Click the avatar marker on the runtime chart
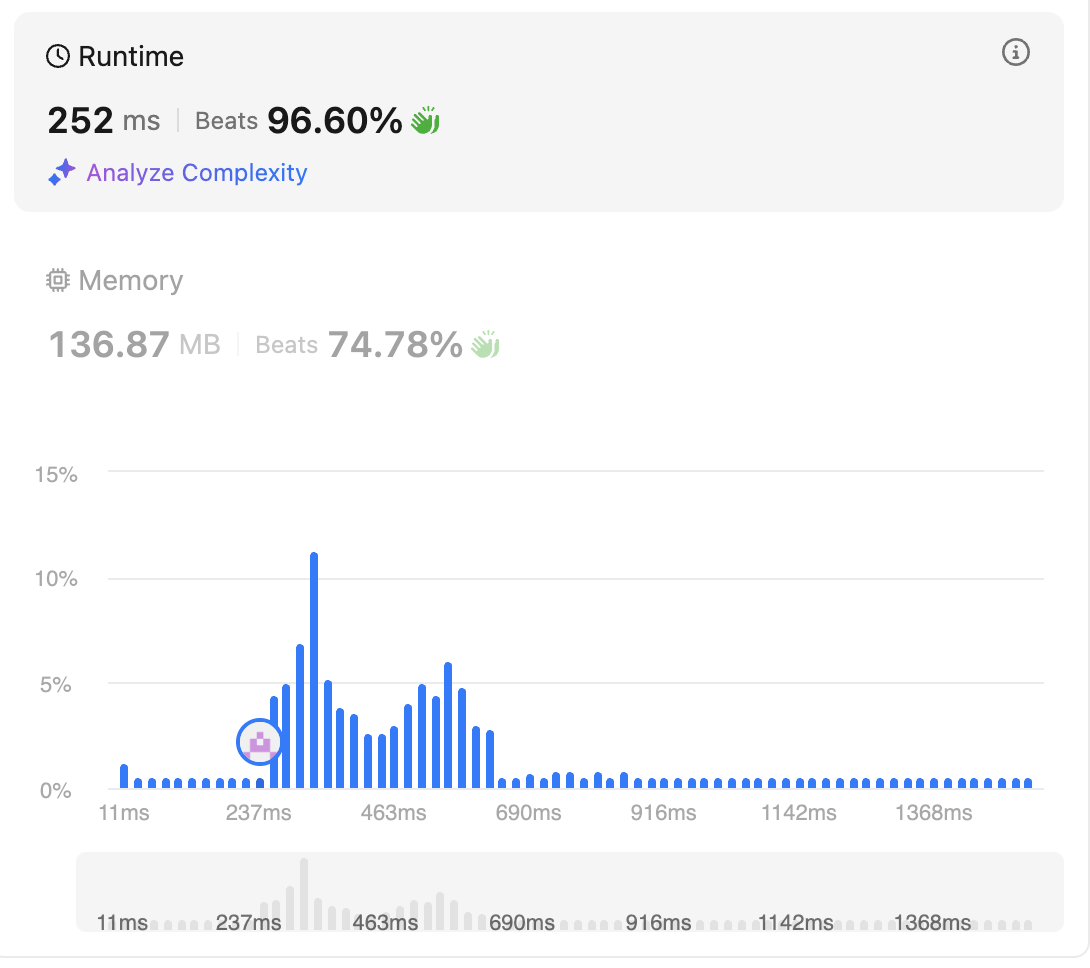Image resolution: width=1090 pixels, height=968 pixels. coord(260,742)
